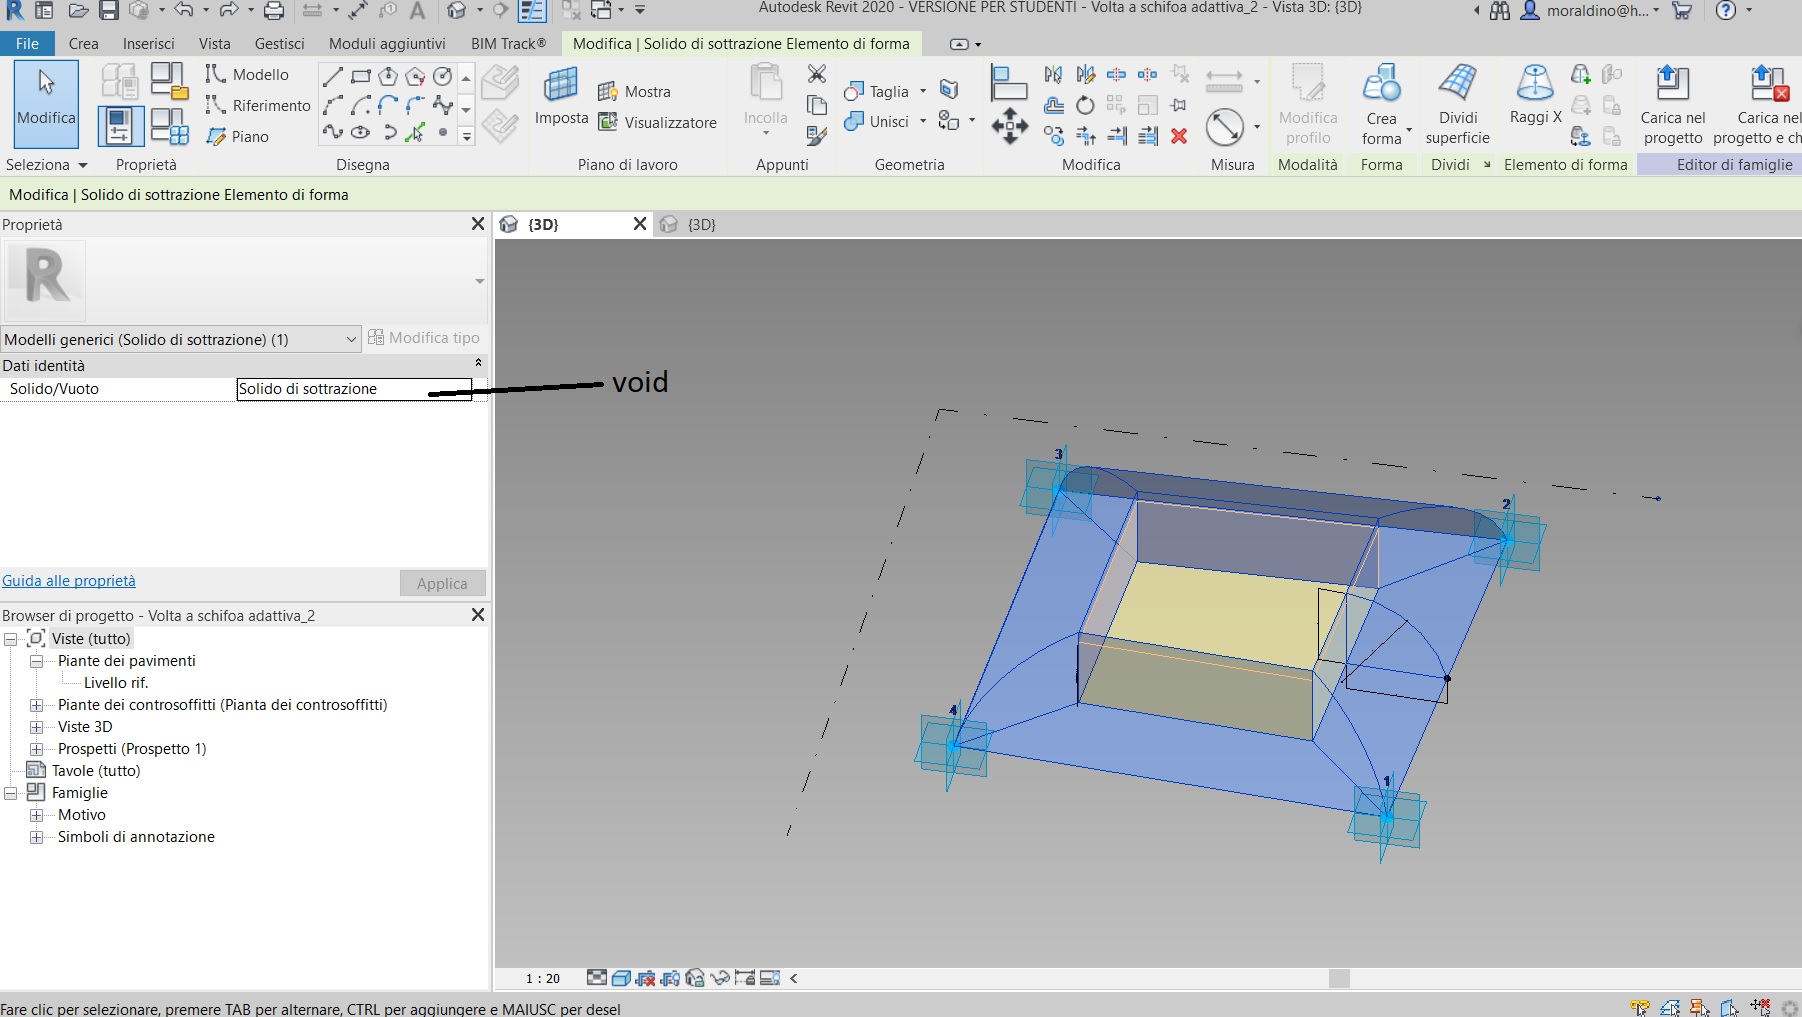
Task: Click the Measure between two points icon
Action: click(1224, 80)
